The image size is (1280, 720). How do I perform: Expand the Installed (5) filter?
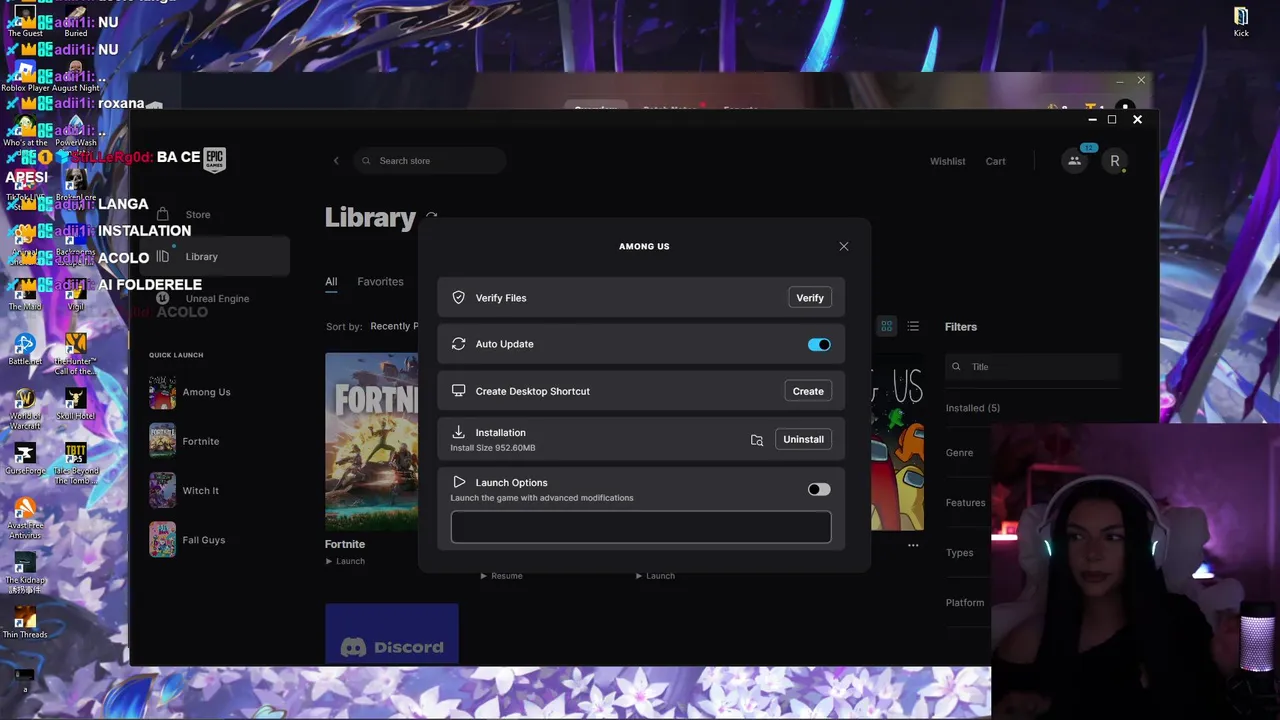click(x=973, y=408)
